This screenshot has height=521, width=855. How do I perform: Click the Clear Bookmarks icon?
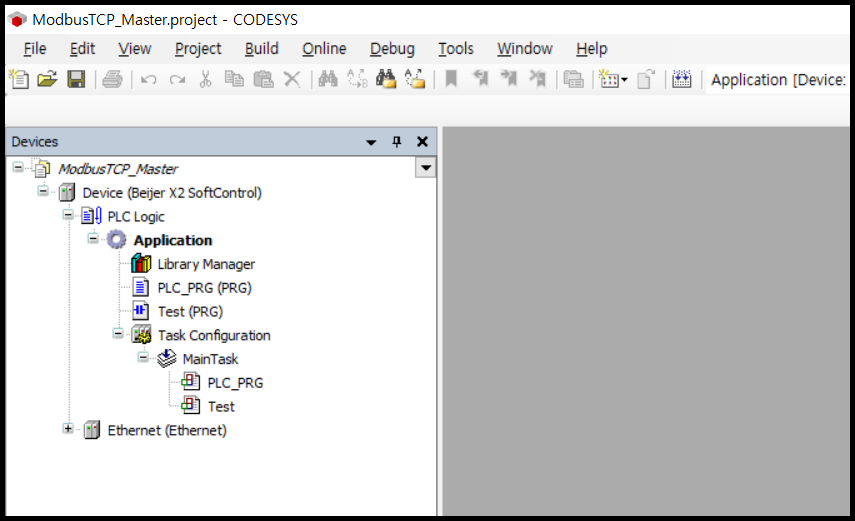(x=538, y=80)
